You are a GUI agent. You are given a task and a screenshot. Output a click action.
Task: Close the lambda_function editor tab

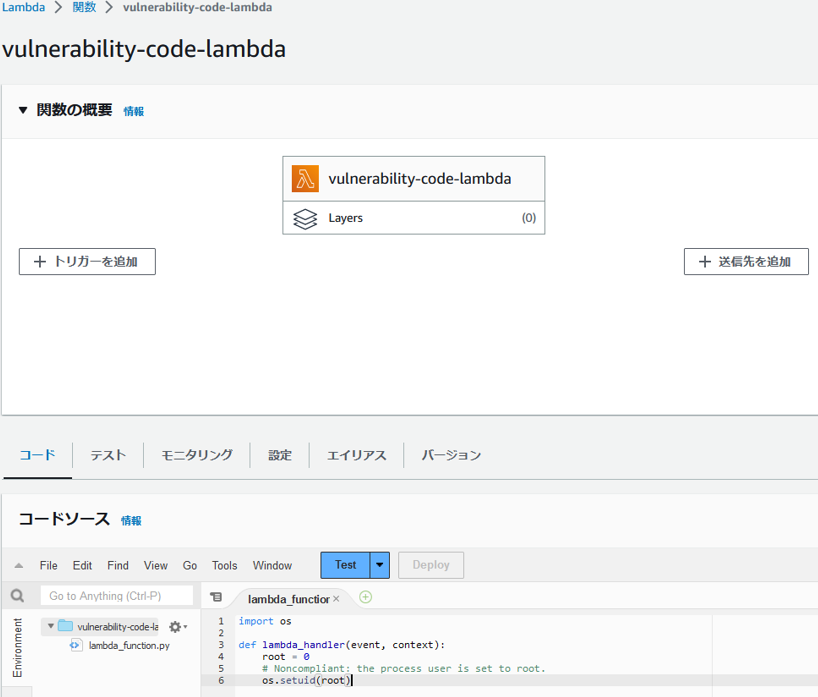pyautogui.click(x=336, y=599)
